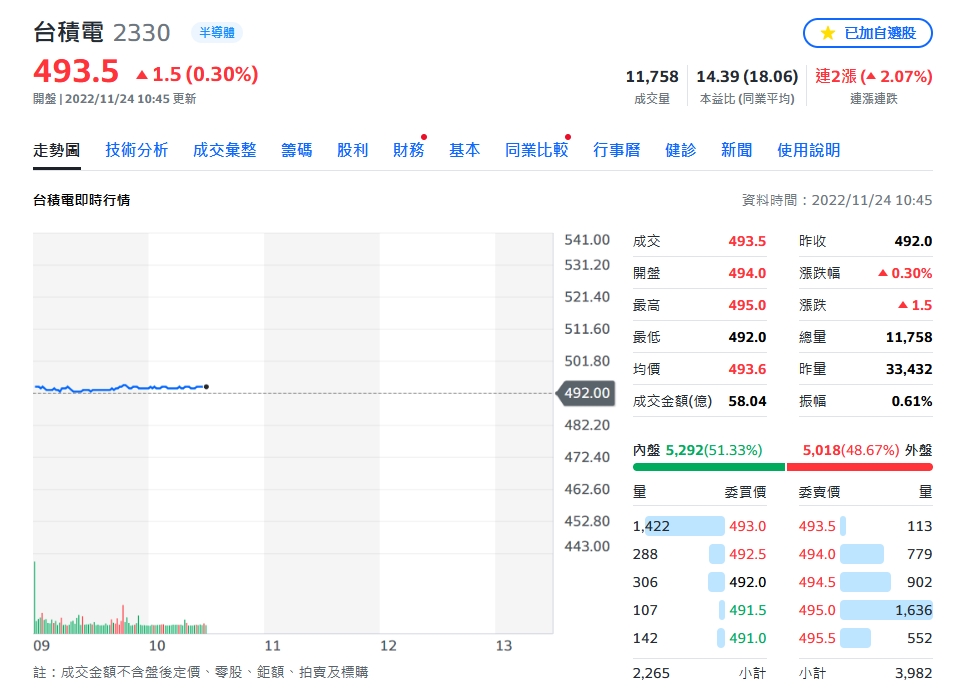The width and height of the screenshot is (963, 697).
Task: Click the 連2漲 streak indicator
Action: point(873,77)
